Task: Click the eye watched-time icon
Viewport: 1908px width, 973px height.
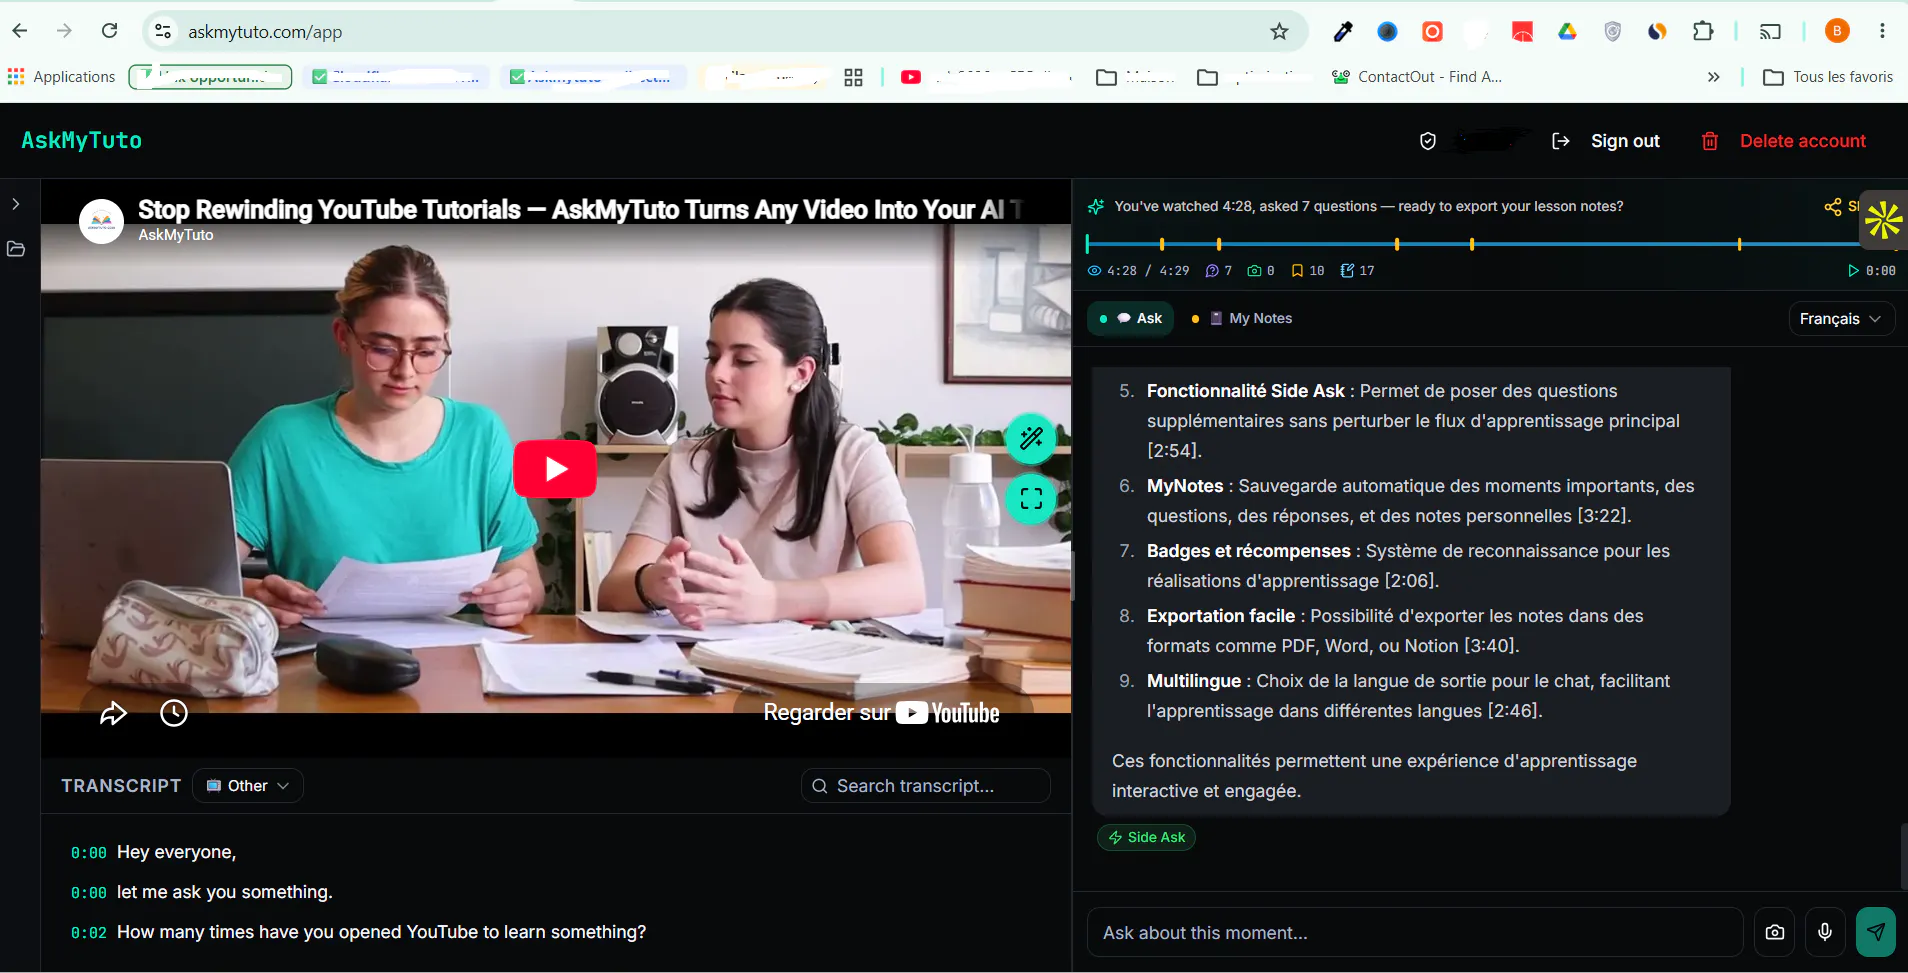Action: [1094, 271]
